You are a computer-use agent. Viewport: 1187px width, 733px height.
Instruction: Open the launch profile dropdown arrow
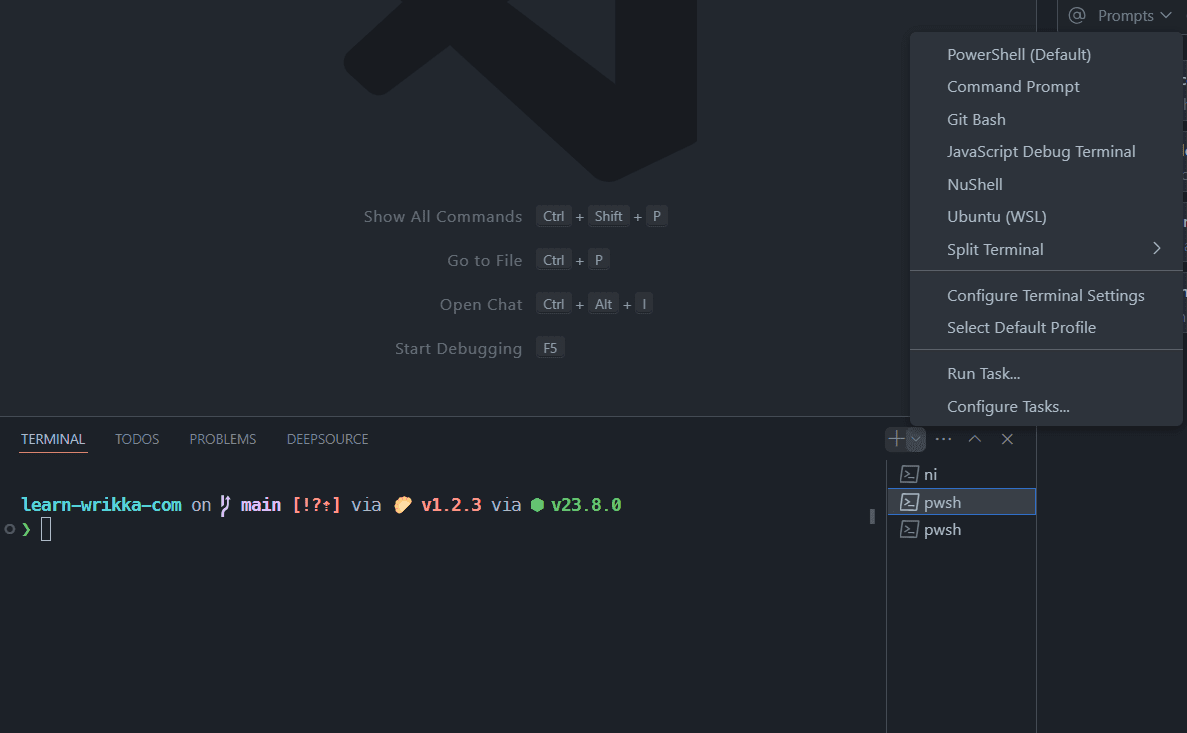tap(916, 438)
